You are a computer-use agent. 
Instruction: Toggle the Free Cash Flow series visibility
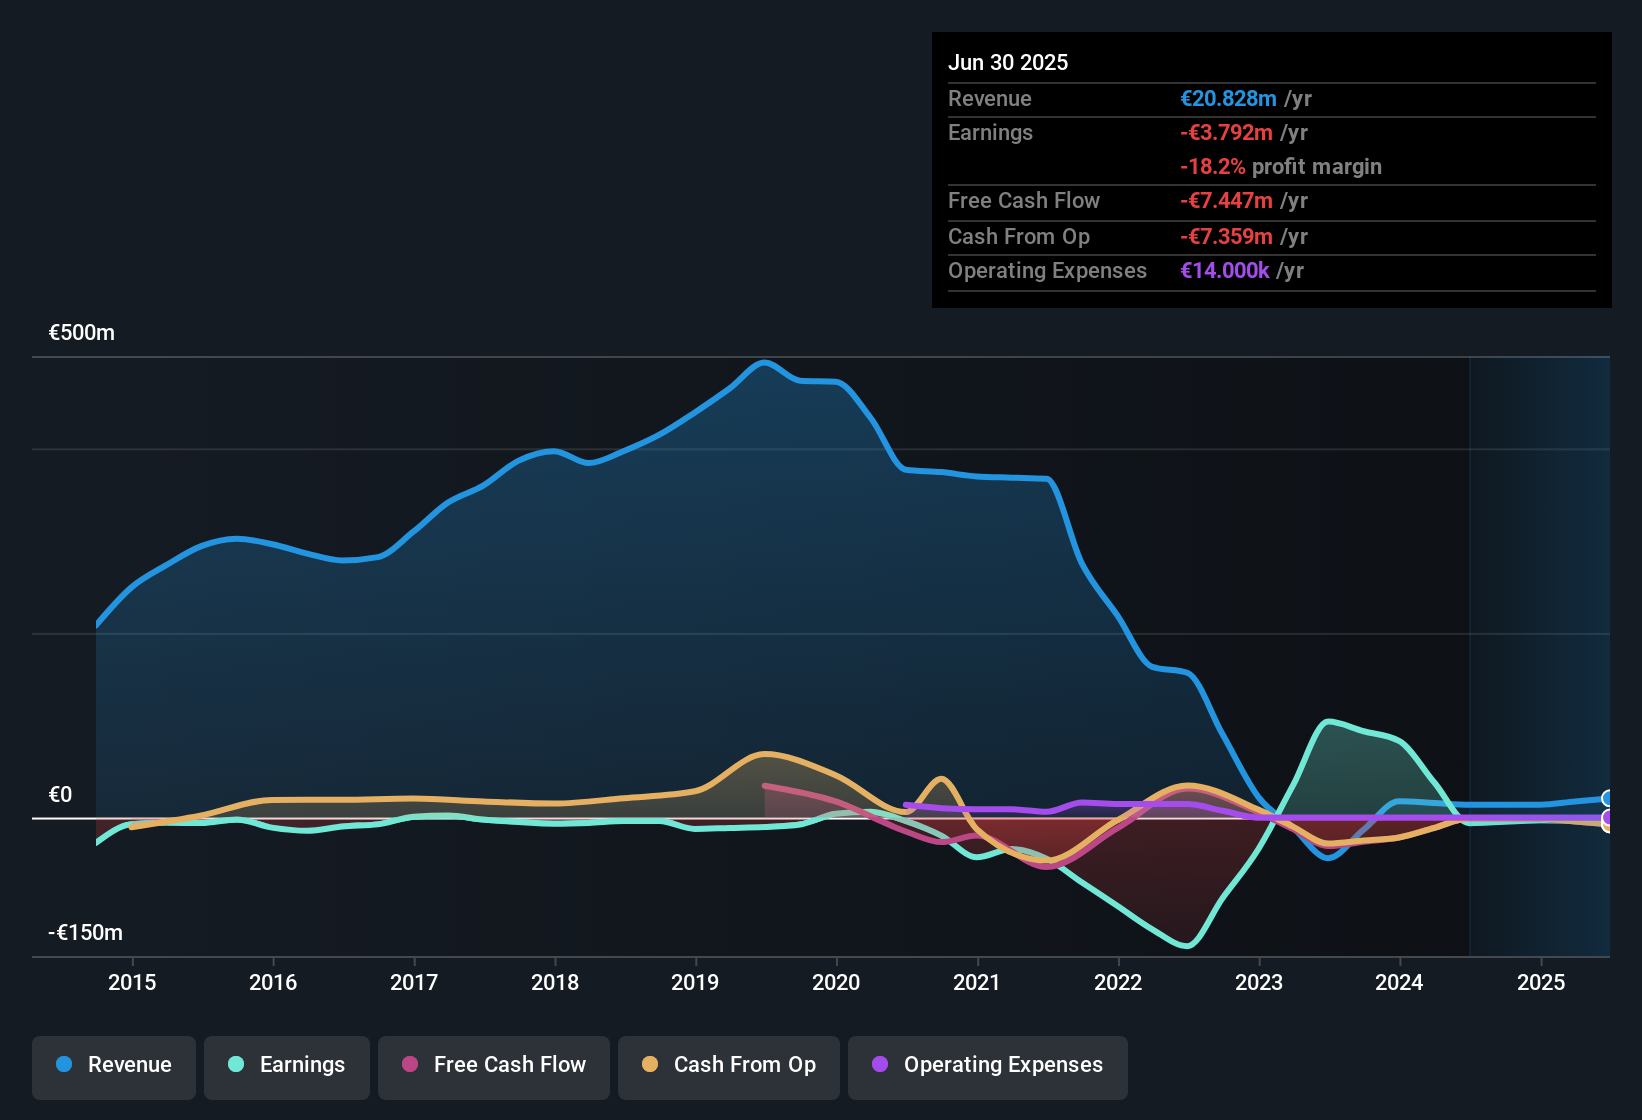pos(494,1065)
